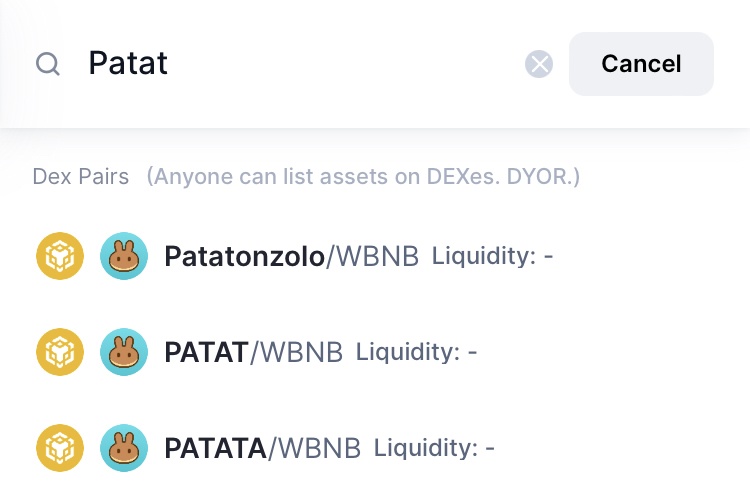Click PancakeSwap bunny icon beside PATAT/WBNB
This screenshot has height=498, width=750.
pyautogui.click(x=124, y=352)
